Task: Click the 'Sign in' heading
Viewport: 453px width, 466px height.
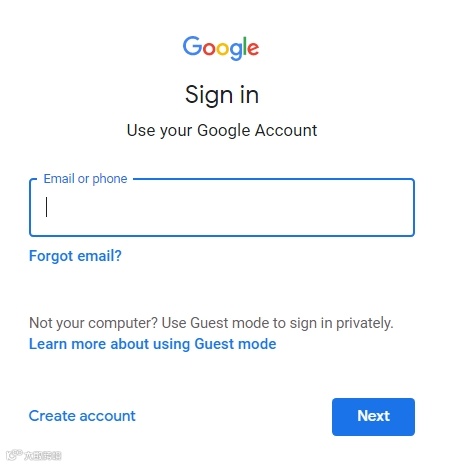Action: point(222,95)
